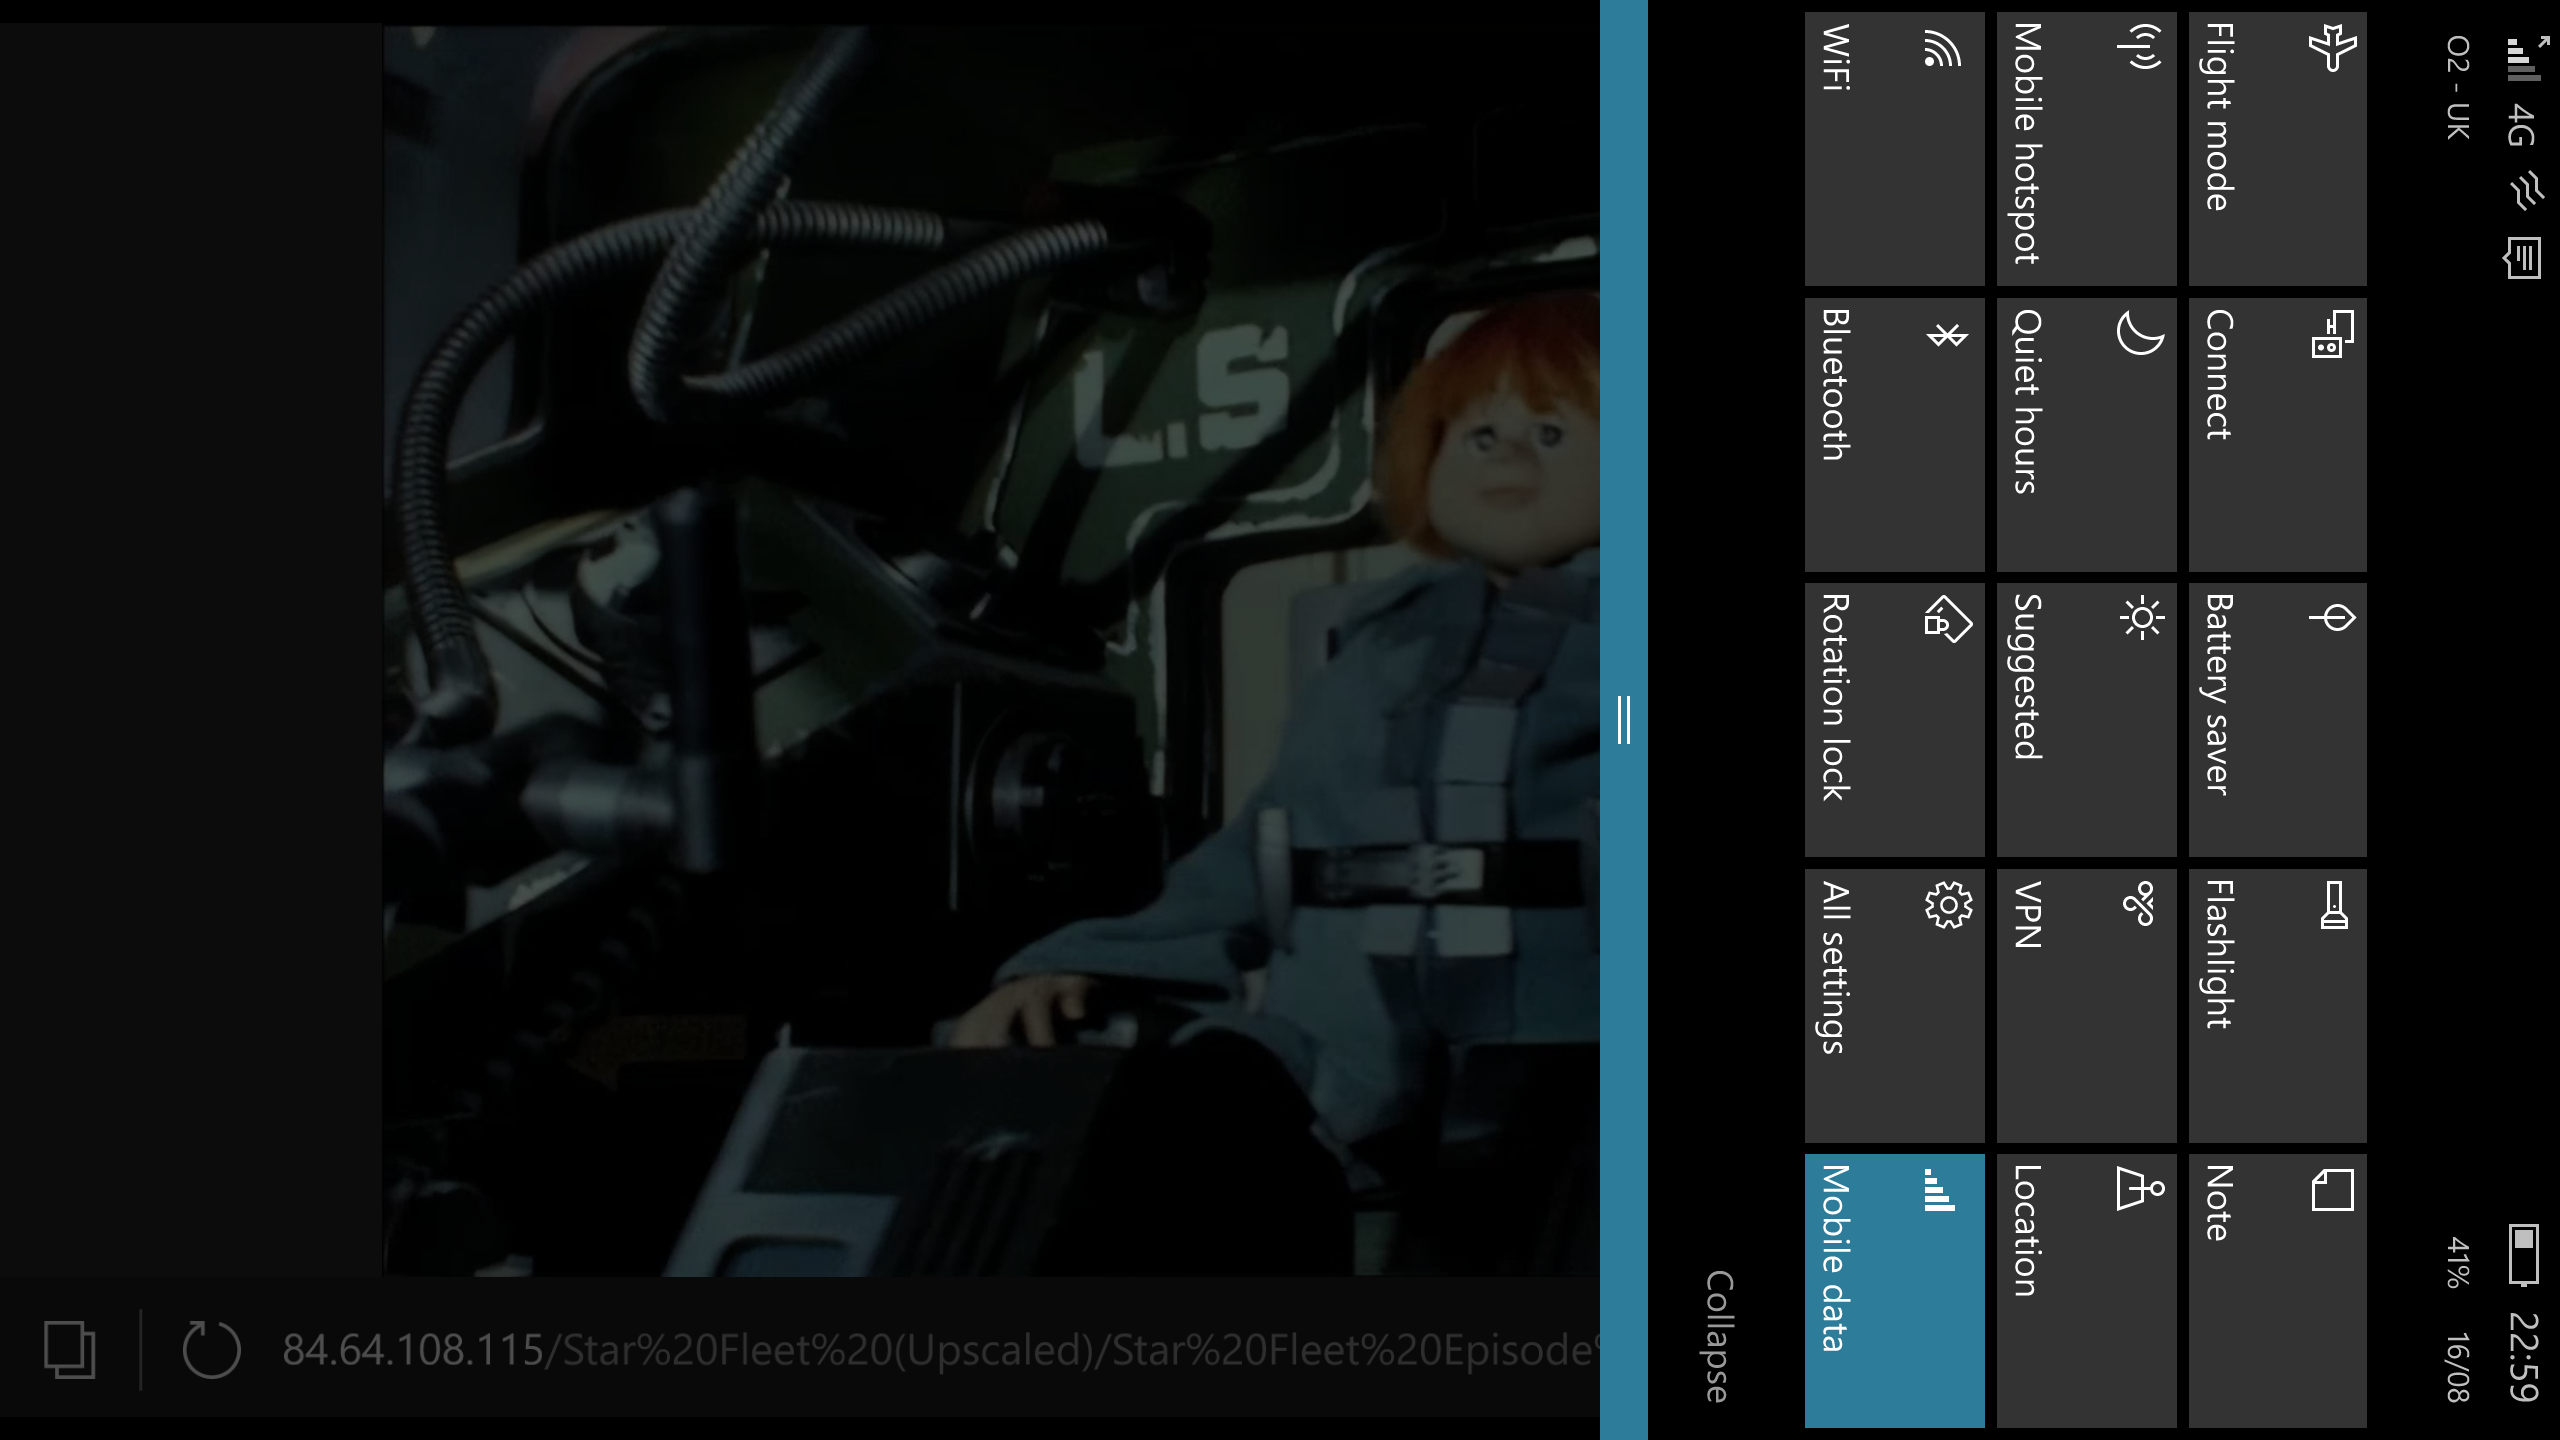Switch on Quiet hours
The width and height of the screenshot is (2560, 1440).
2086,435
